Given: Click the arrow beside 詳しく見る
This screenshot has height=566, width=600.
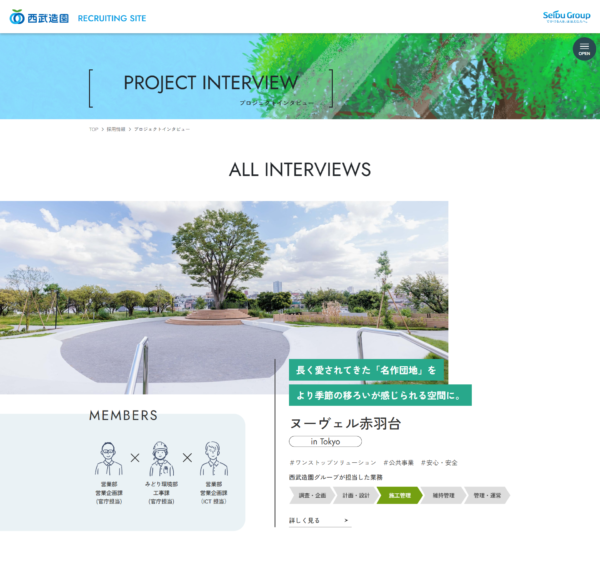Looking at the screenshot, I should point(346,520).
